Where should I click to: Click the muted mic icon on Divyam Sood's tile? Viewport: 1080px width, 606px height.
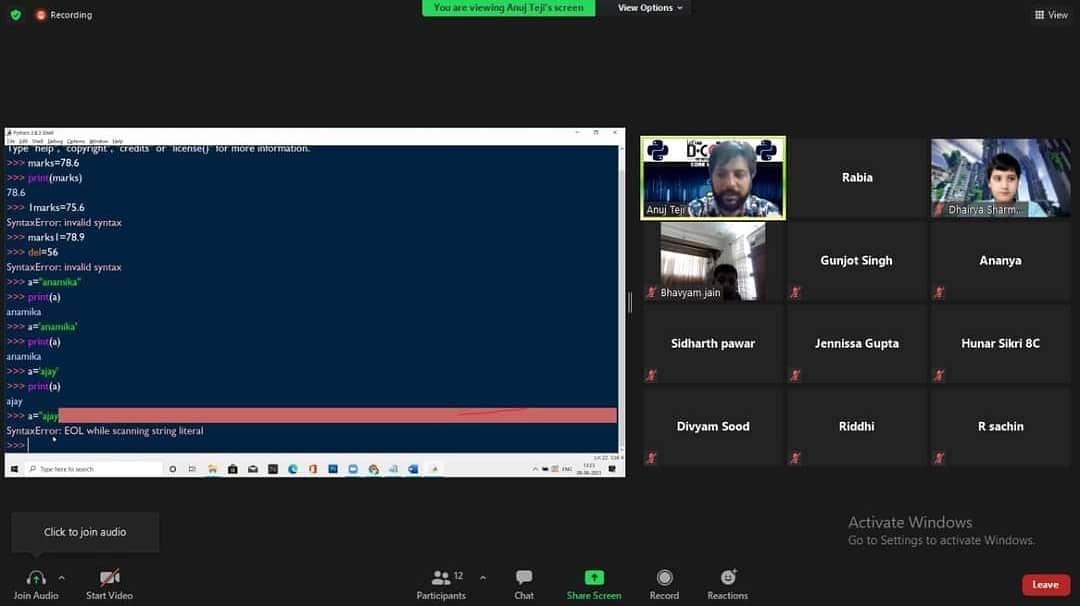652,458
